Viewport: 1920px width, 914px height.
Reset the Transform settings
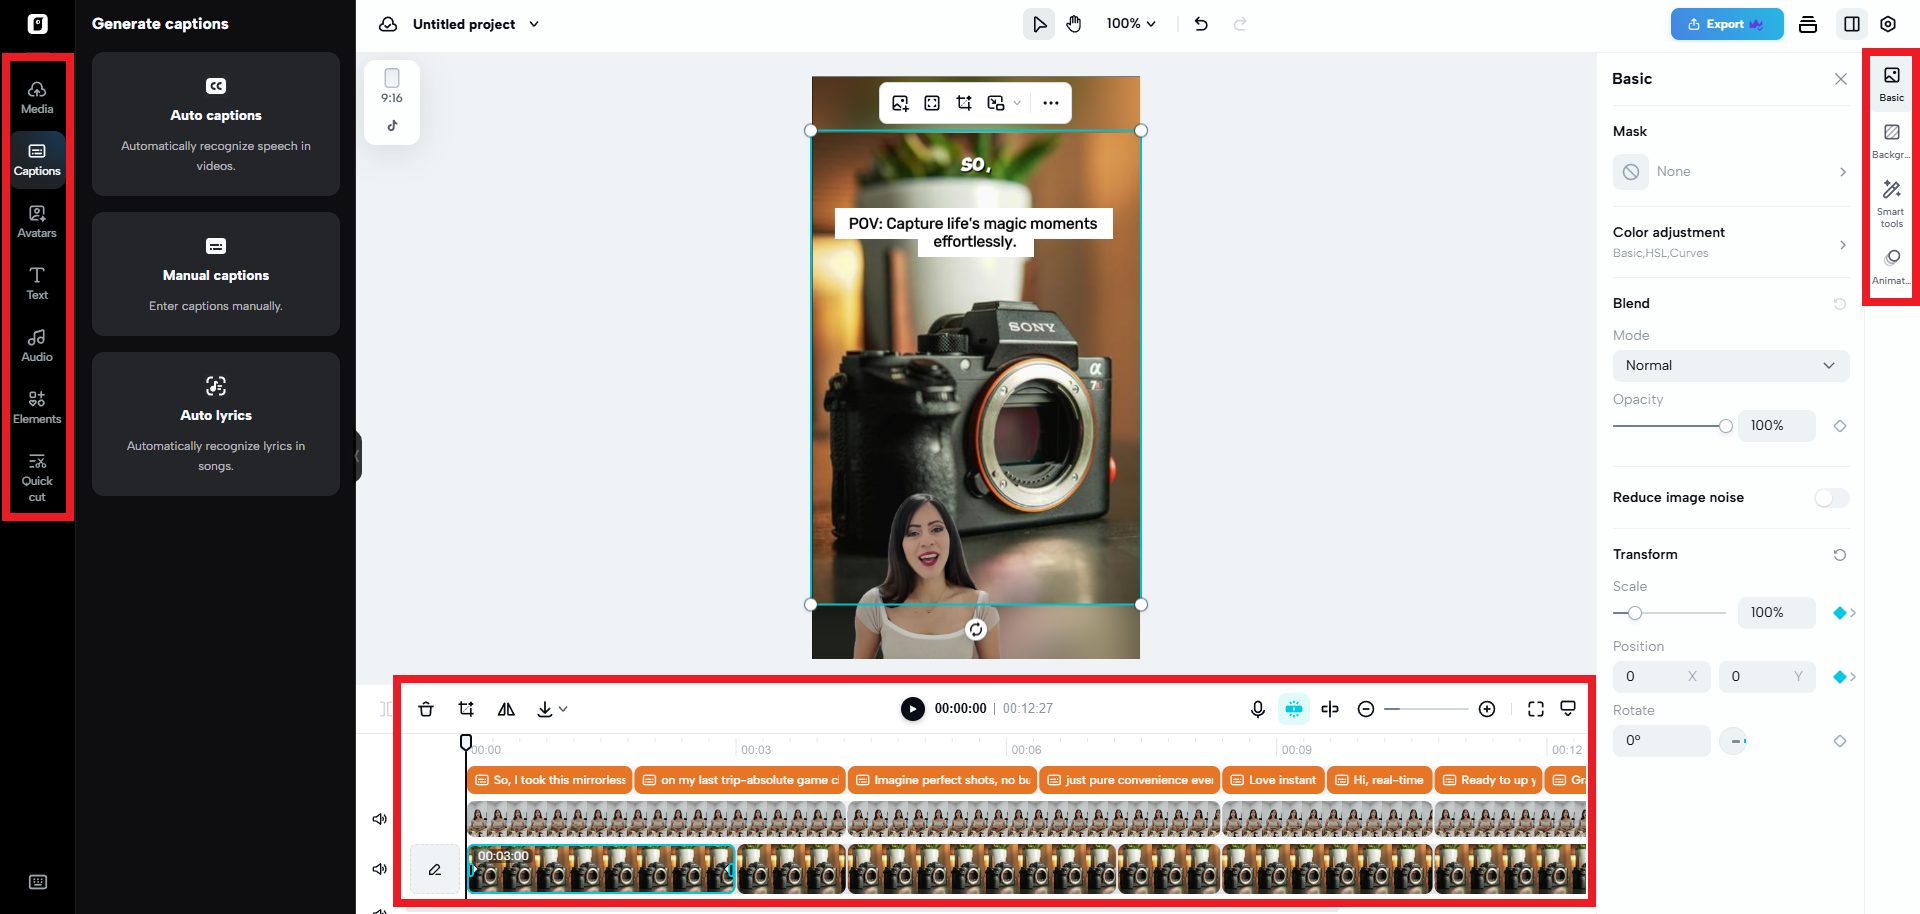click(1840, 555)
